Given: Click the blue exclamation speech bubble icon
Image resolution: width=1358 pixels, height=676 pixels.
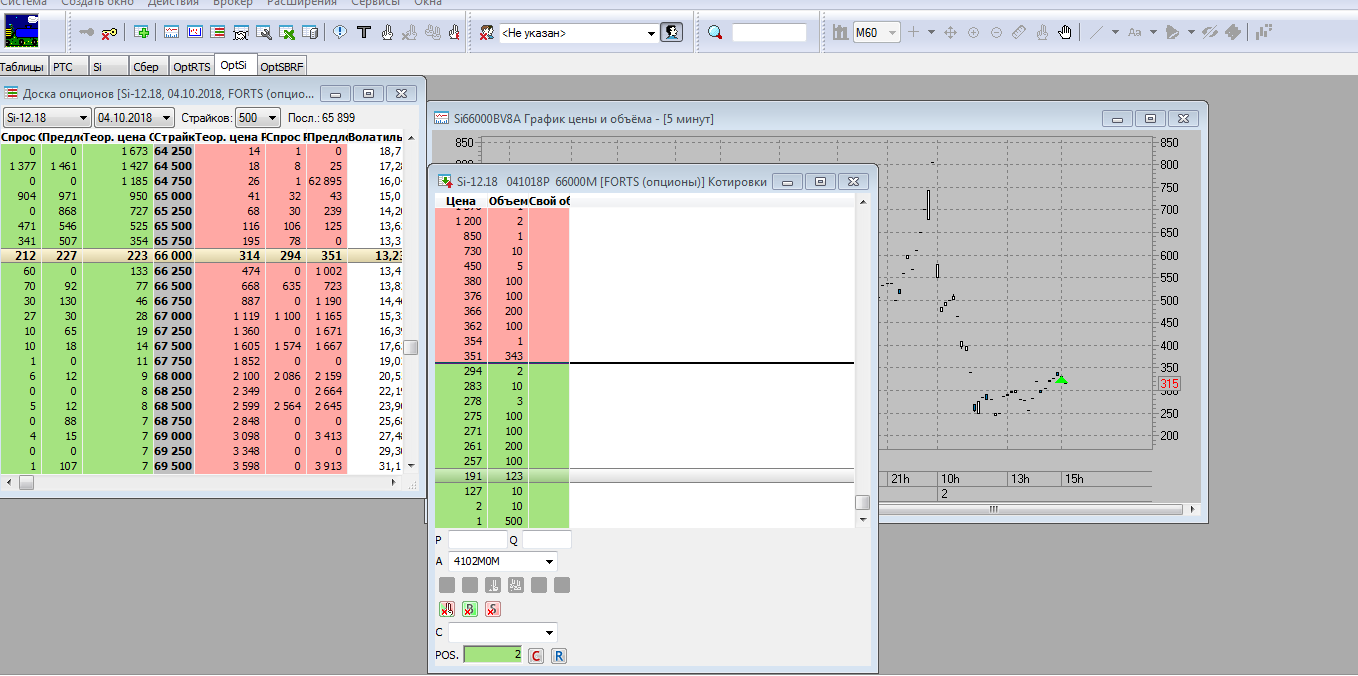Looking at the screenshot, I should (340, 33).
